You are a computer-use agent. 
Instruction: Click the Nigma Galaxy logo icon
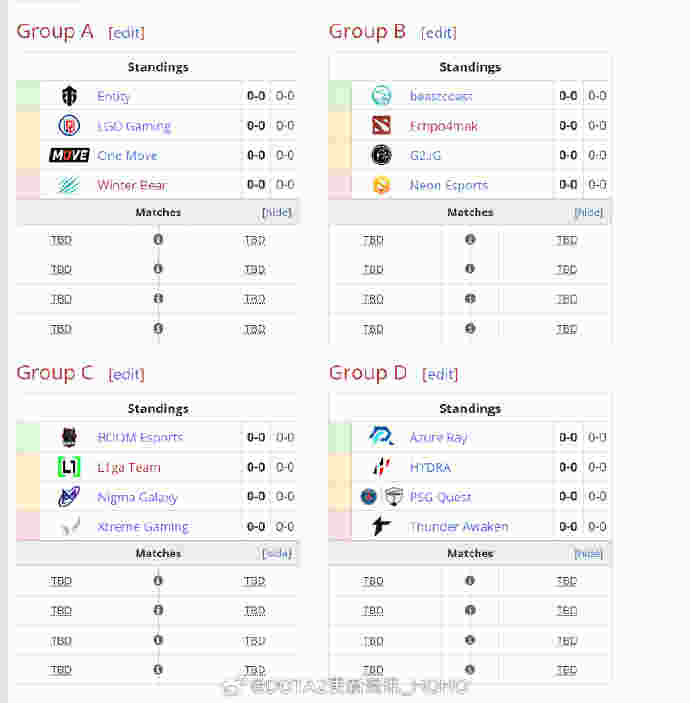69,496
